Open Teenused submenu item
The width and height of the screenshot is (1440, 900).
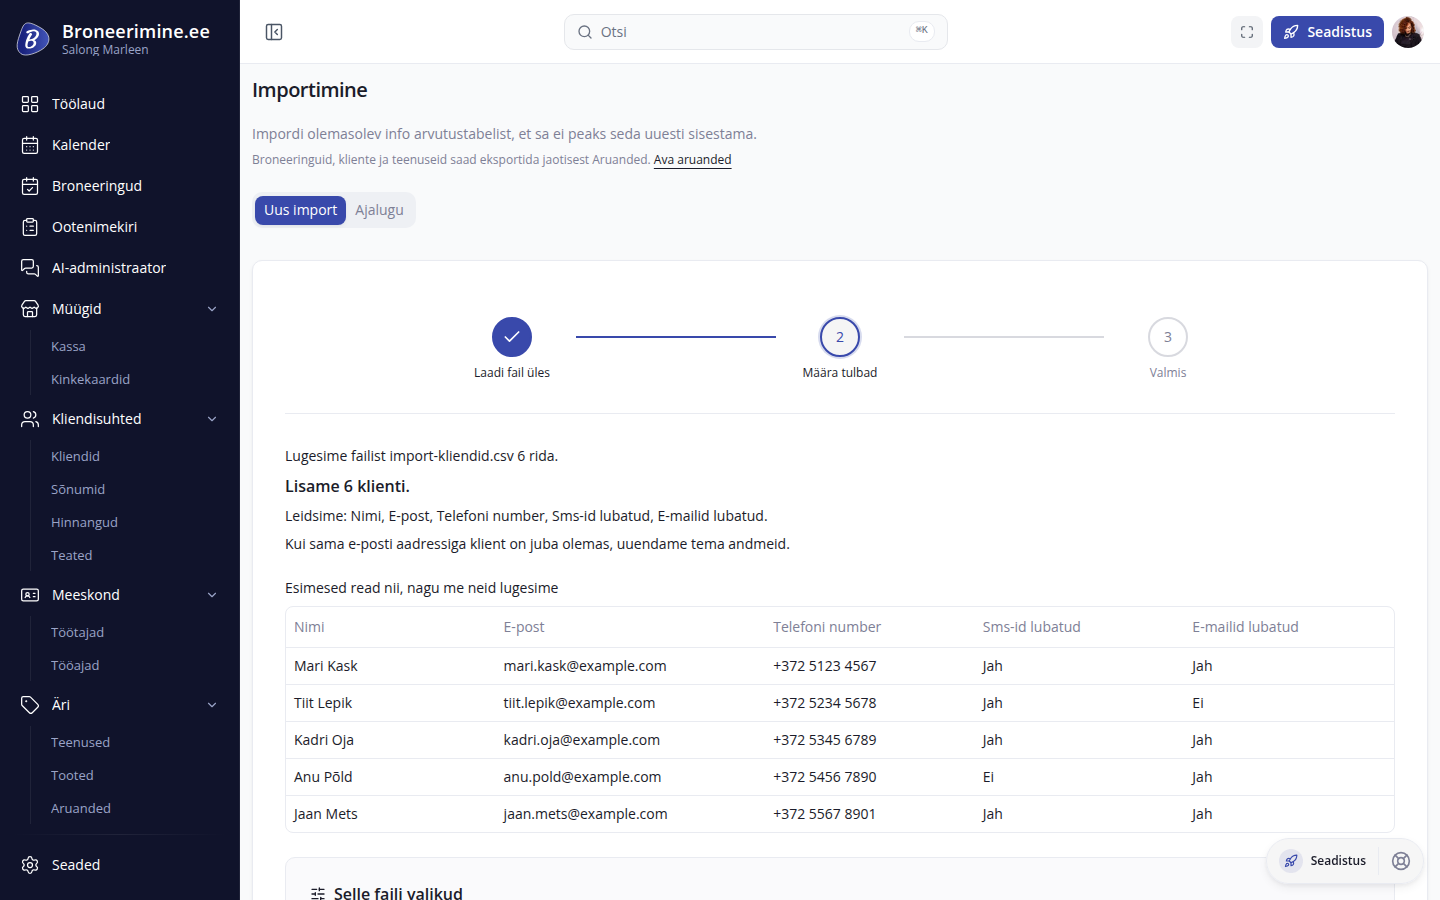[80, 743]
